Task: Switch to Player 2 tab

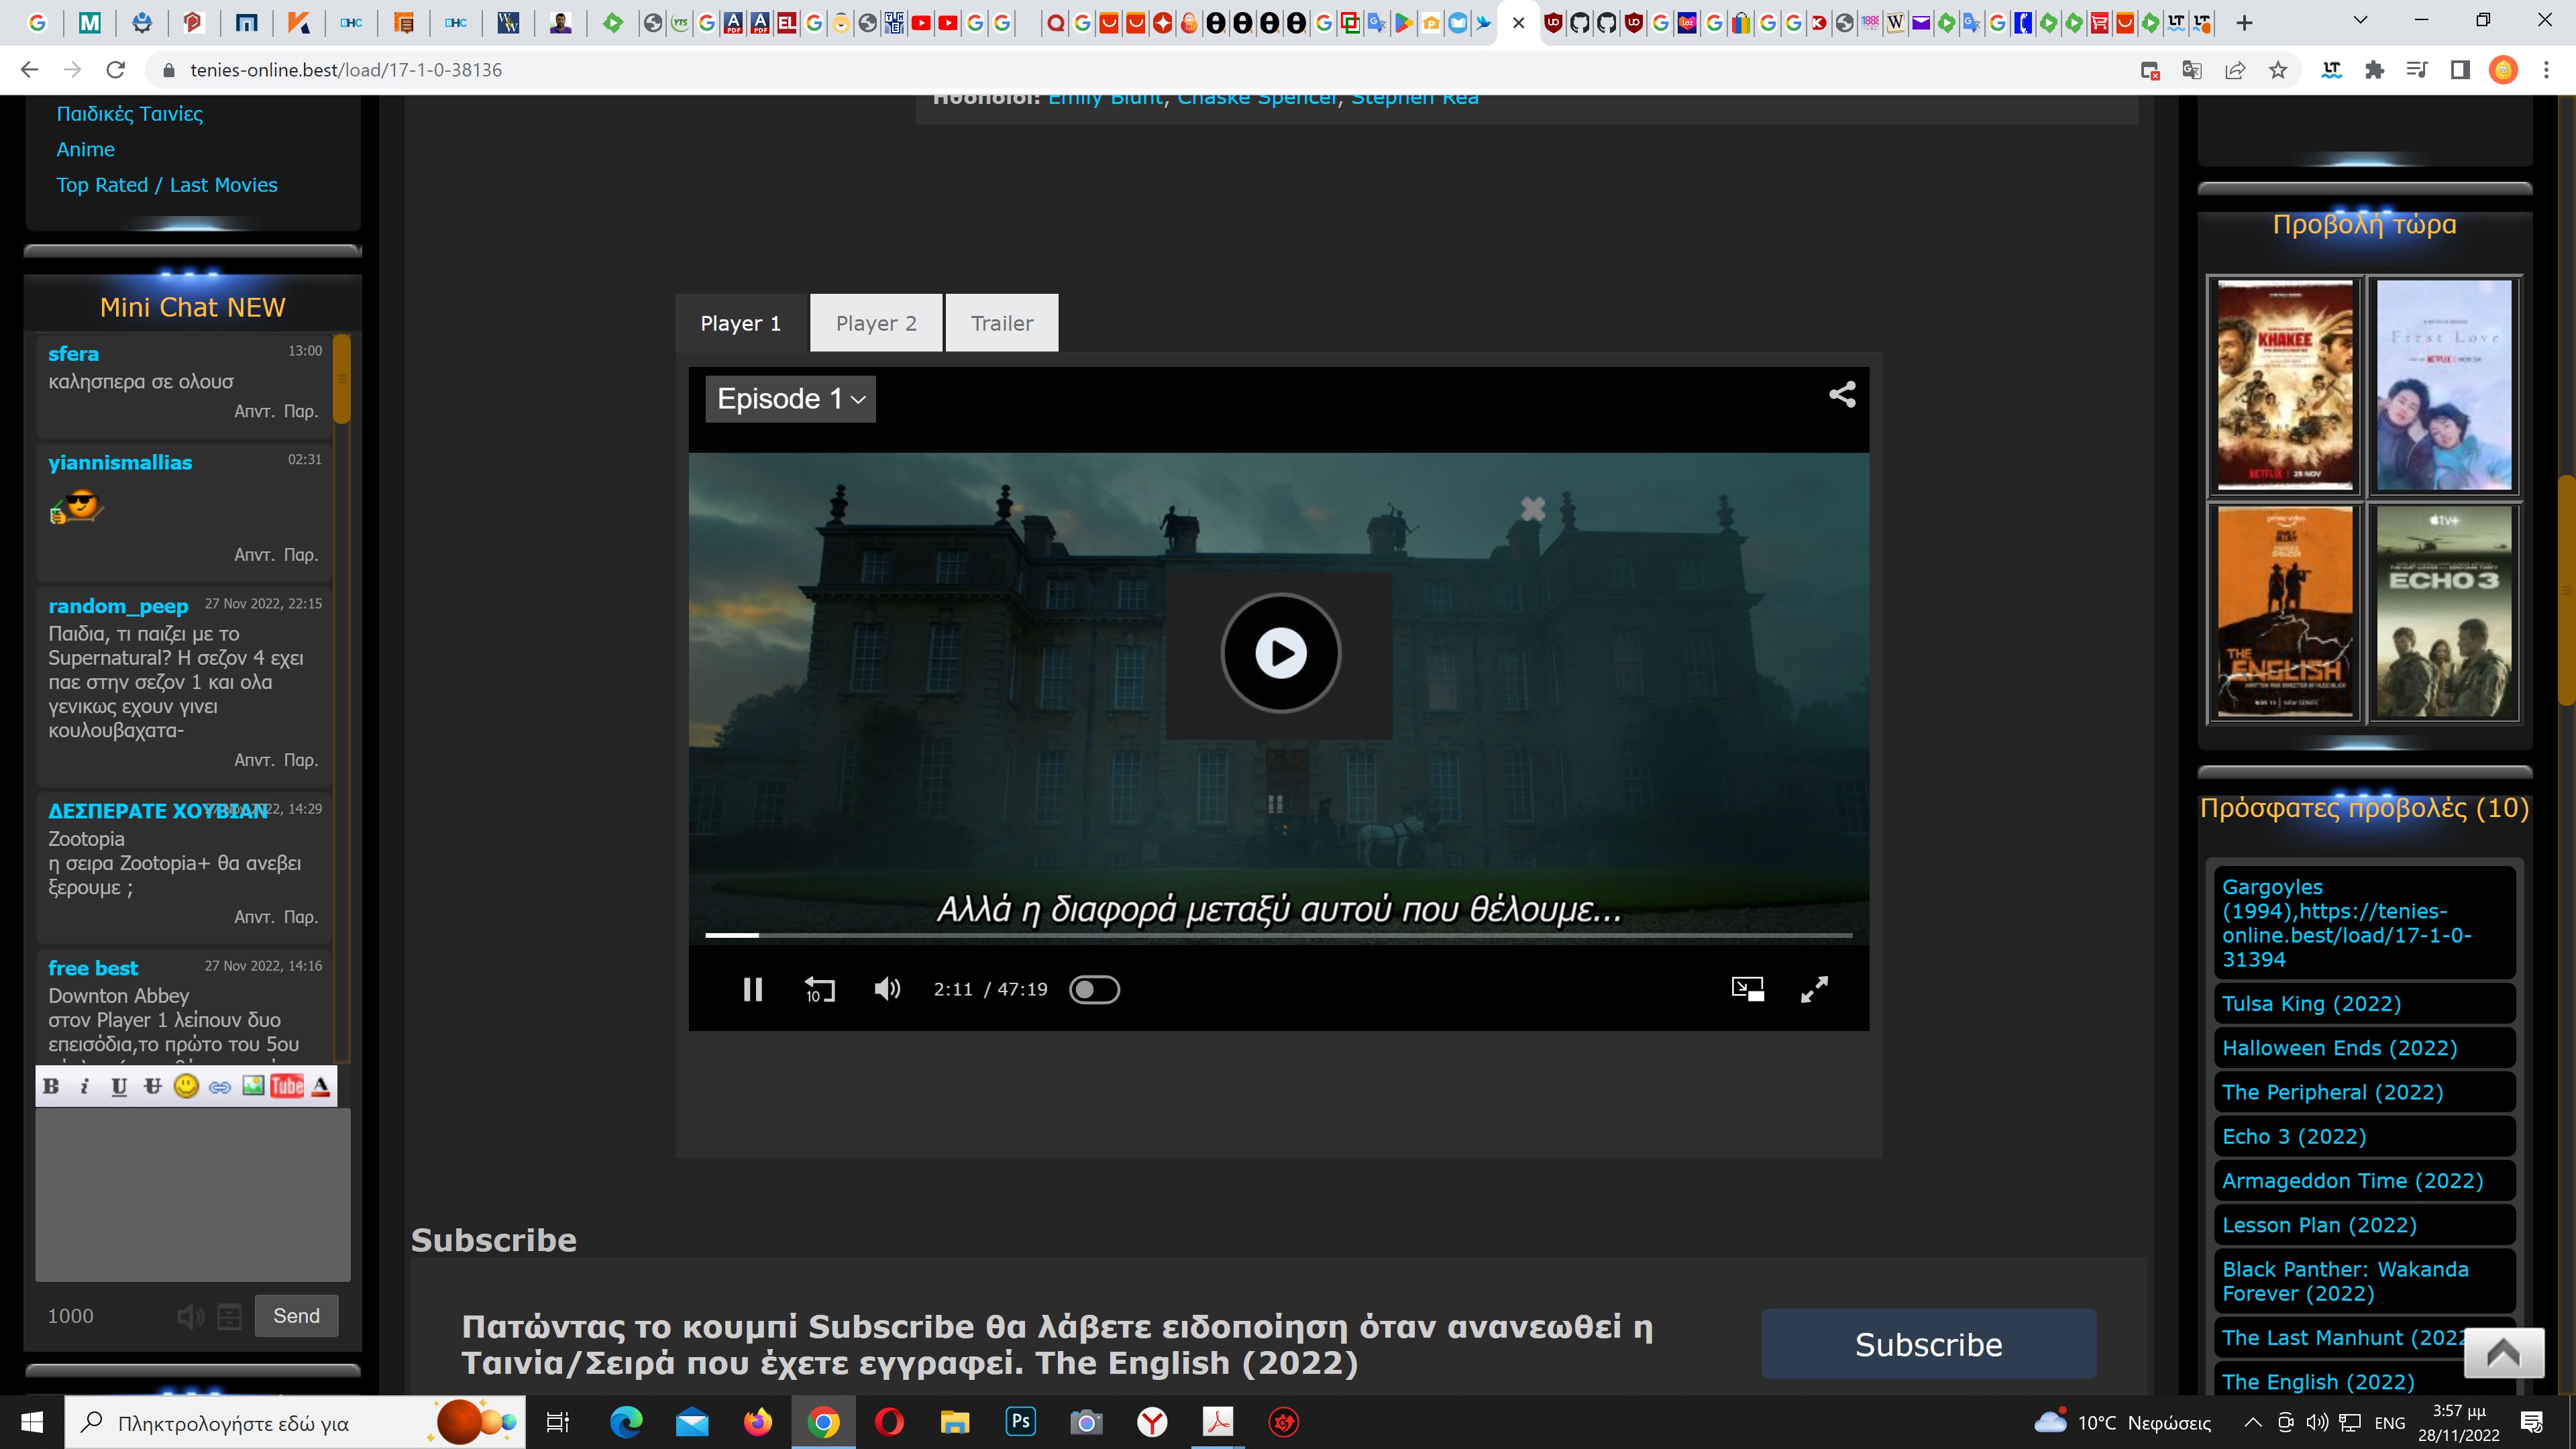Action: (876, 323)
